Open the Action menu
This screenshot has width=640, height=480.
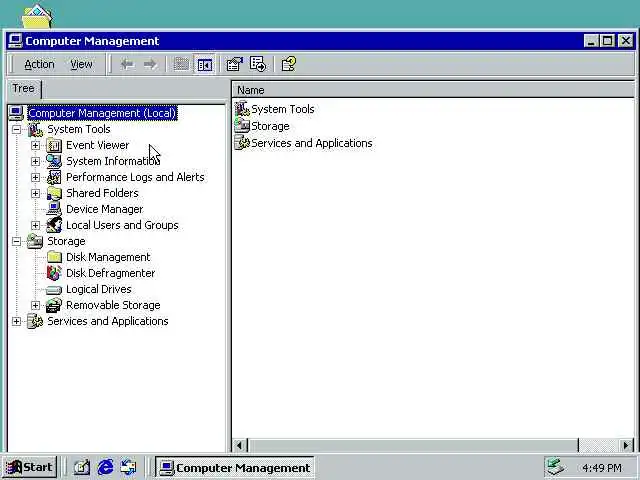[x=39, y=64]
